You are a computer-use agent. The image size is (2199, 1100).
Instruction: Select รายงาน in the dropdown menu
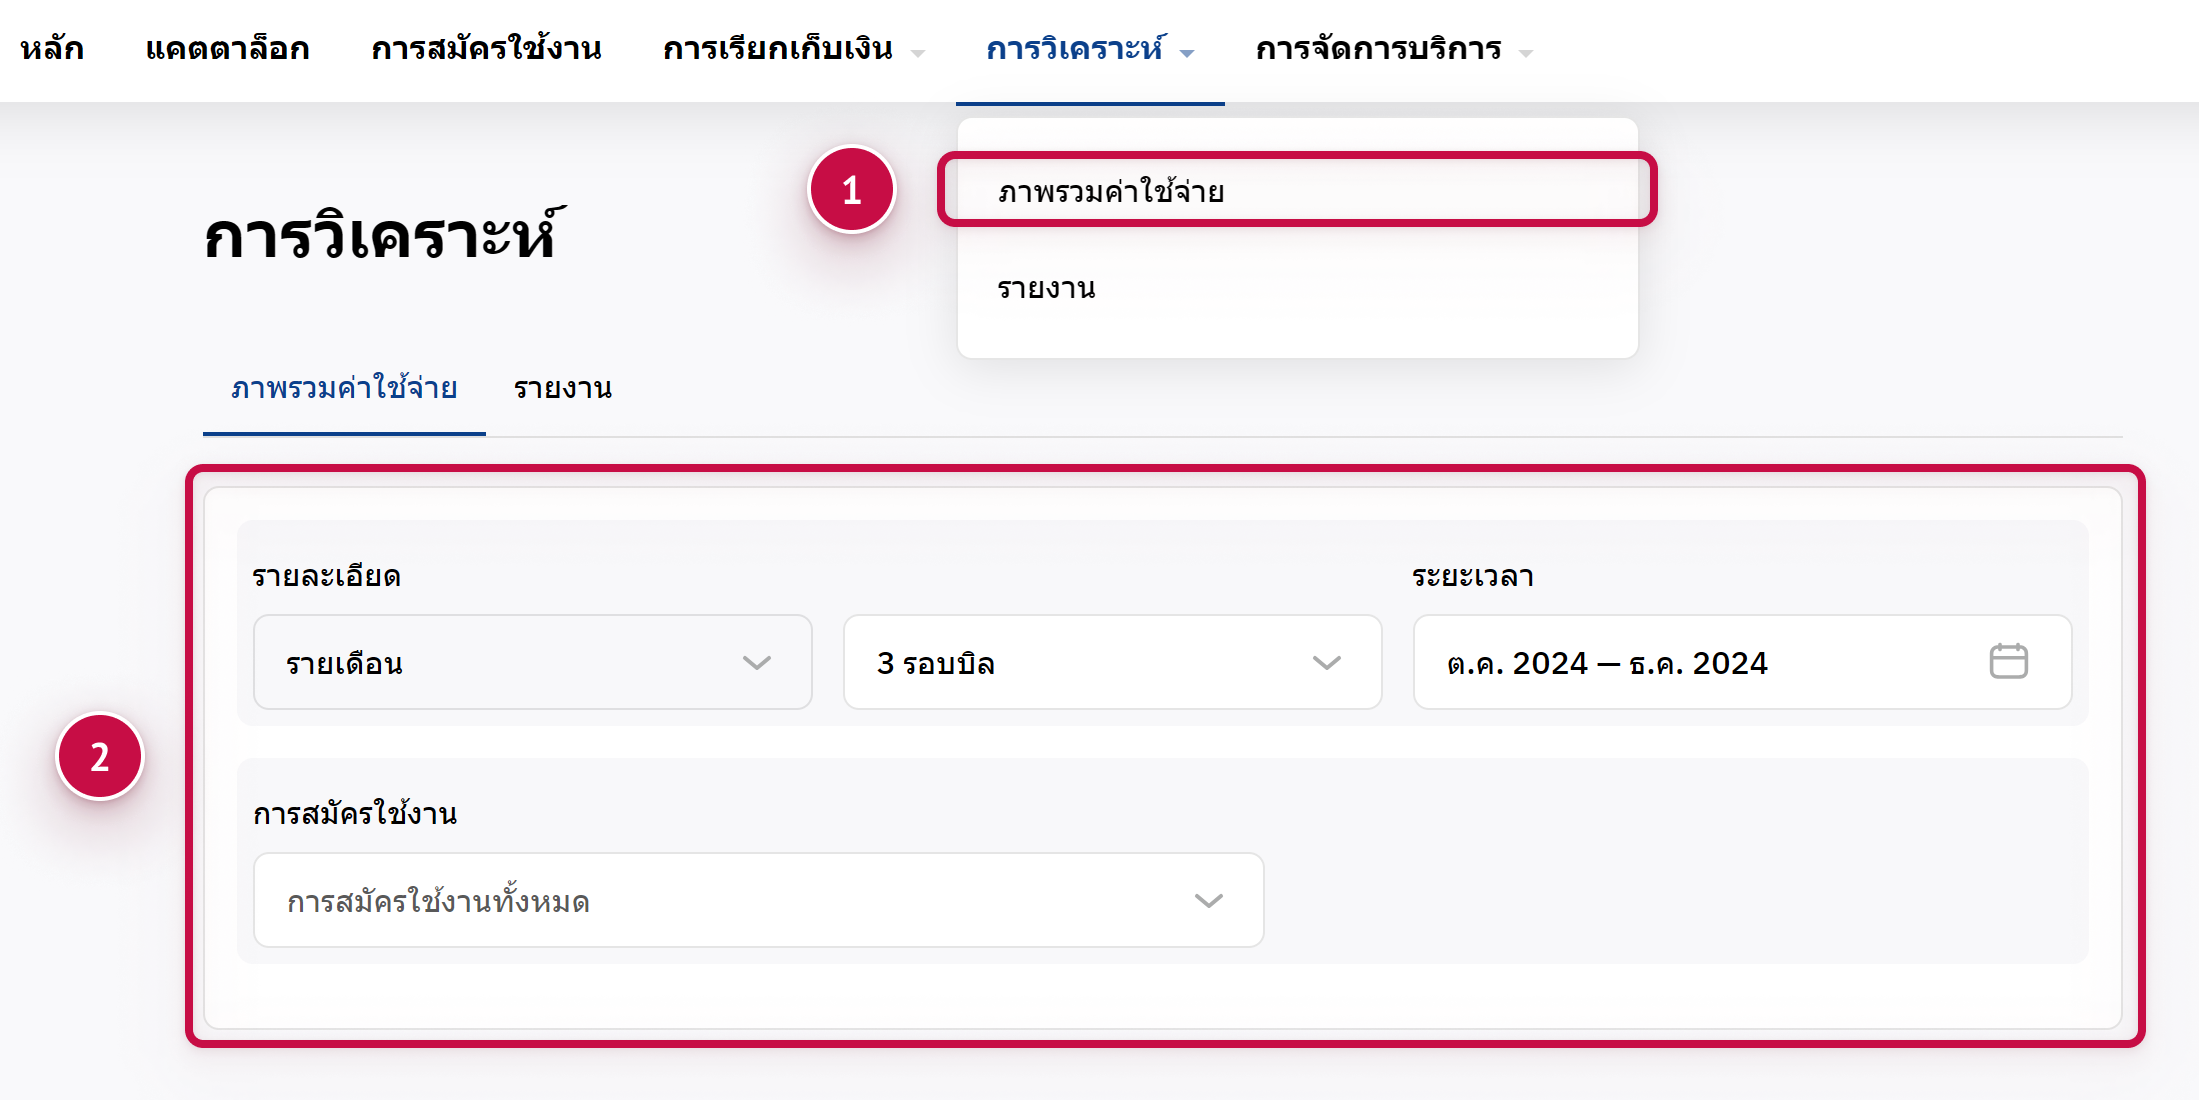coord(1046,288)
